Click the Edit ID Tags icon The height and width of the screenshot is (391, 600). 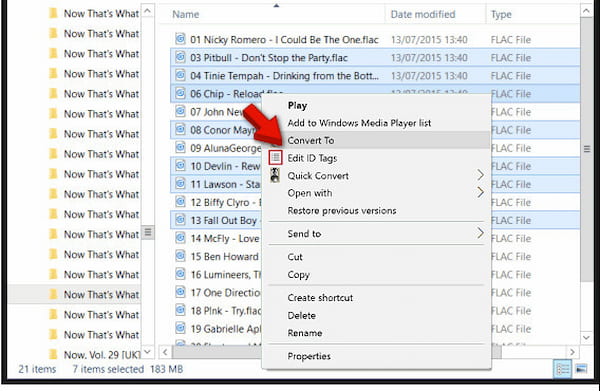275,158
